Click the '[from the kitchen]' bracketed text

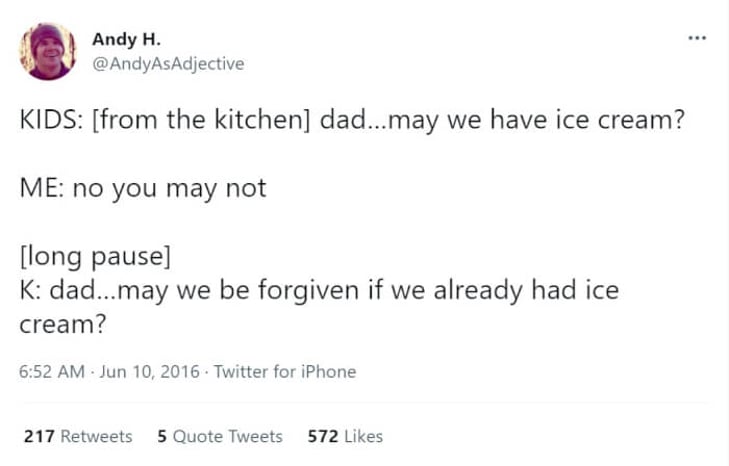201,120
